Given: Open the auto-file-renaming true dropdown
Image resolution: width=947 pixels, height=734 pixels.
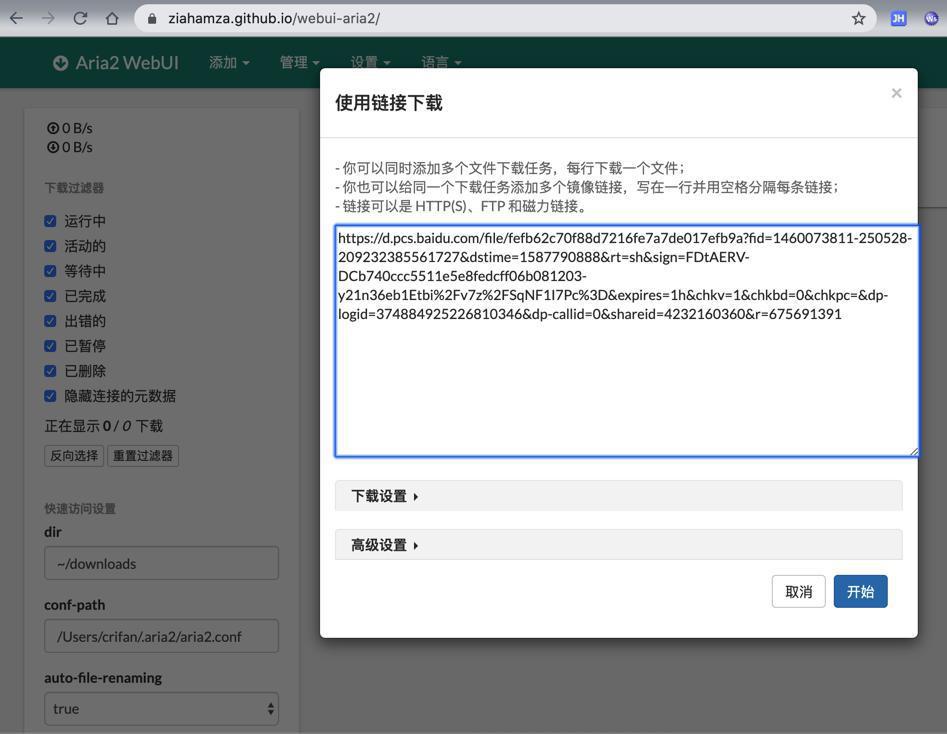Looking at the screenshot, I should [161, 709].
